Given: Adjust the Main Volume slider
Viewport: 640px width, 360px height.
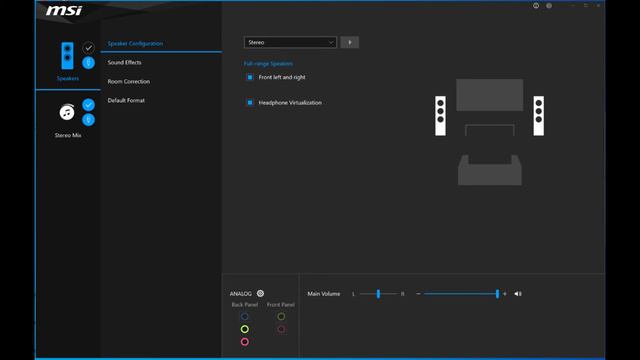Looking at the screenshot, I should (x=461, y=293).
